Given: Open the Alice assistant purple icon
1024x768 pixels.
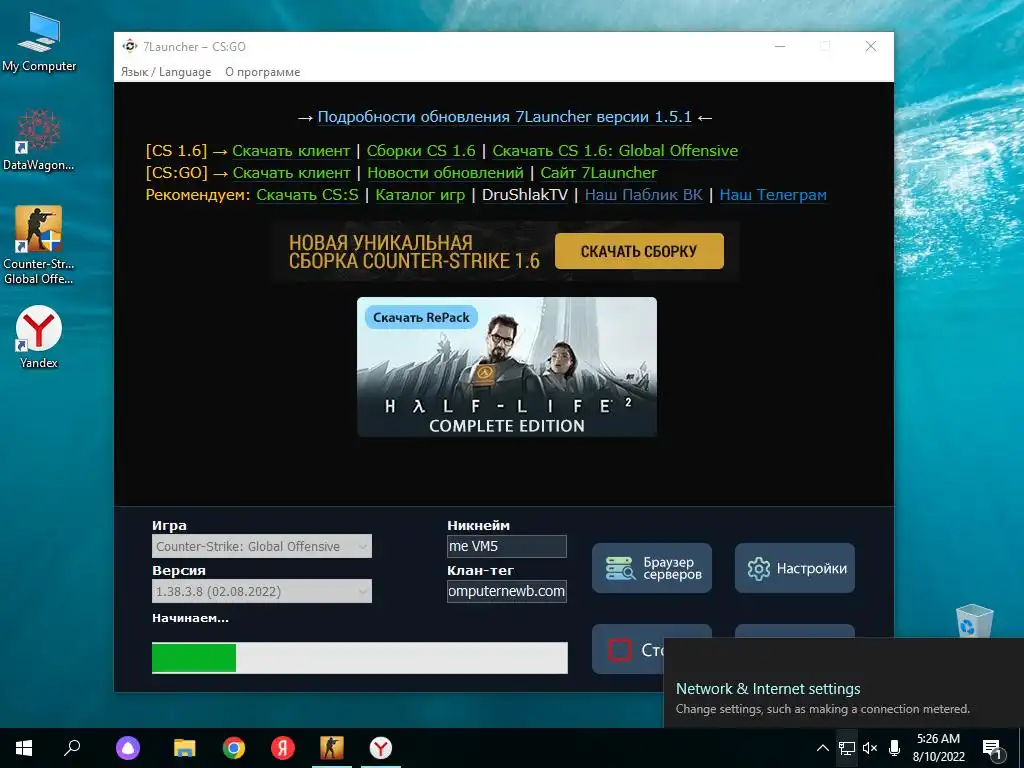Looking at the screenshot, I should click(x=128, y=748).
